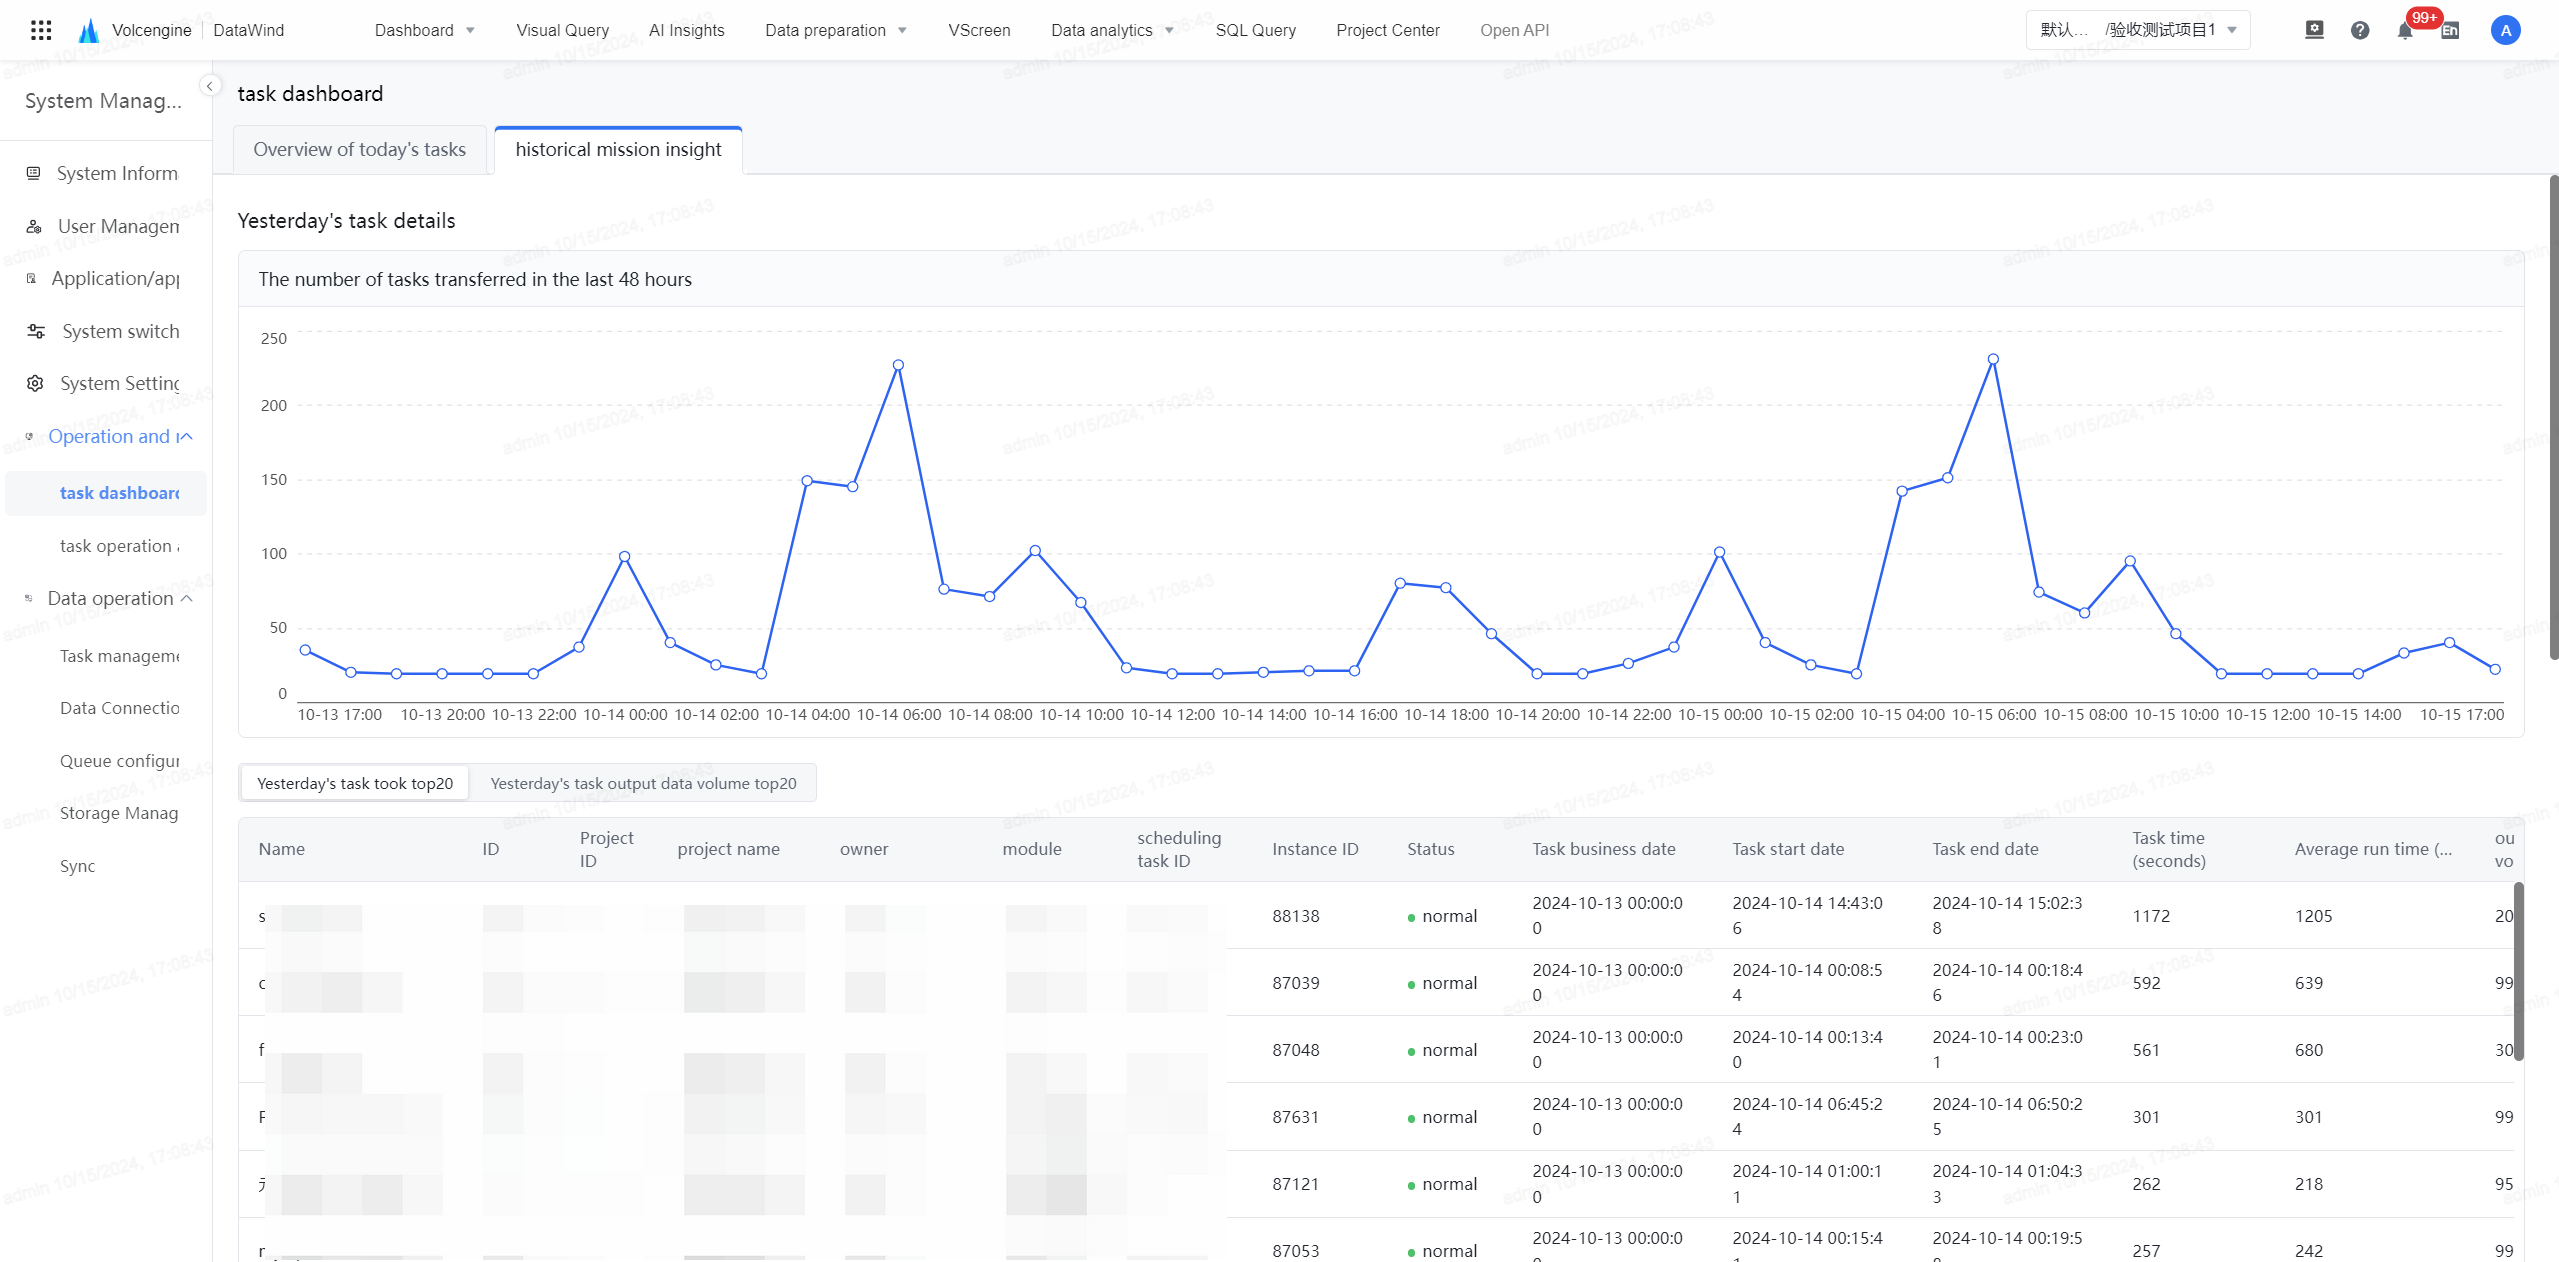Switch language with the En icon
The height and width of the screenshot is (1262, 2559).
2450,30
